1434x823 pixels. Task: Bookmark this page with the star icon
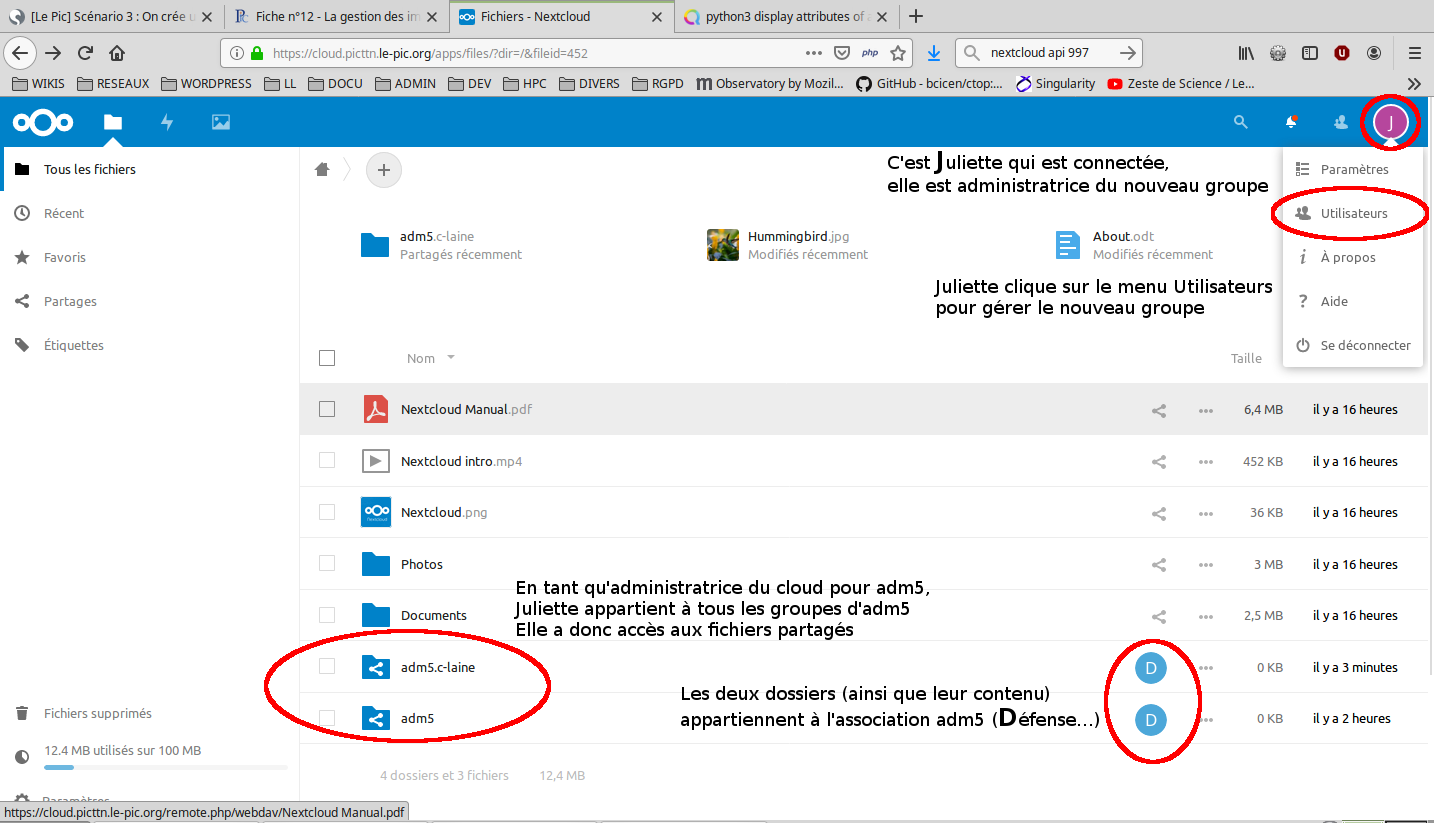[898, 53]
